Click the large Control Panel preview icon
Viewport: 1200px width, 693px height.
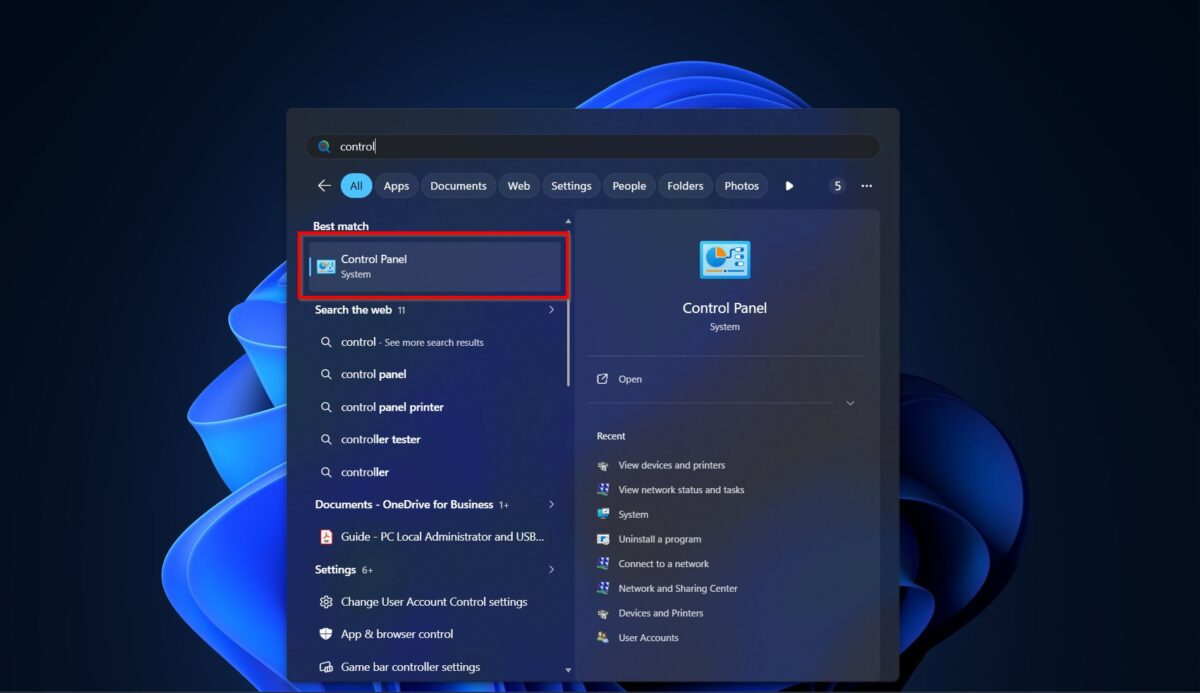pos(724,260)
